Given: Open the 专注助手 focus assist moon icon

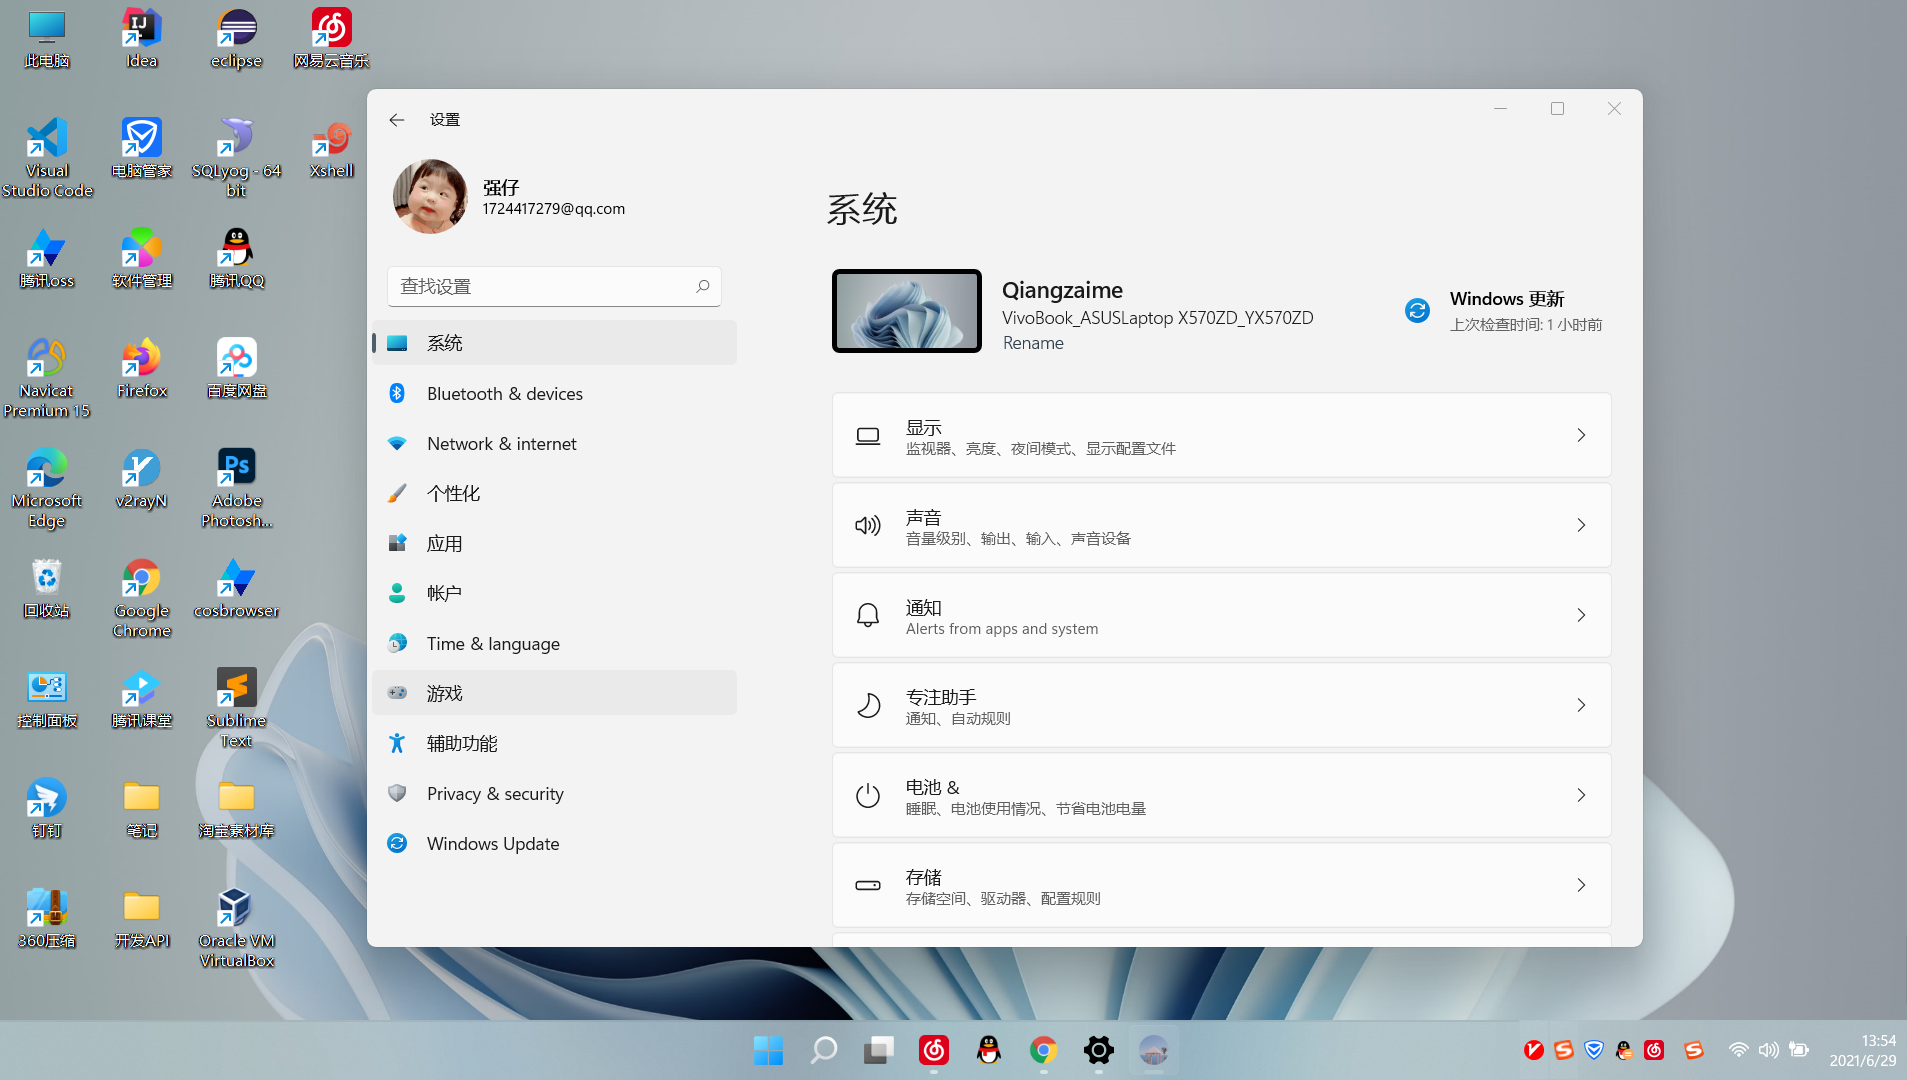Looking at the screenshot, I should pyautogui.click(x=868, y=705).
